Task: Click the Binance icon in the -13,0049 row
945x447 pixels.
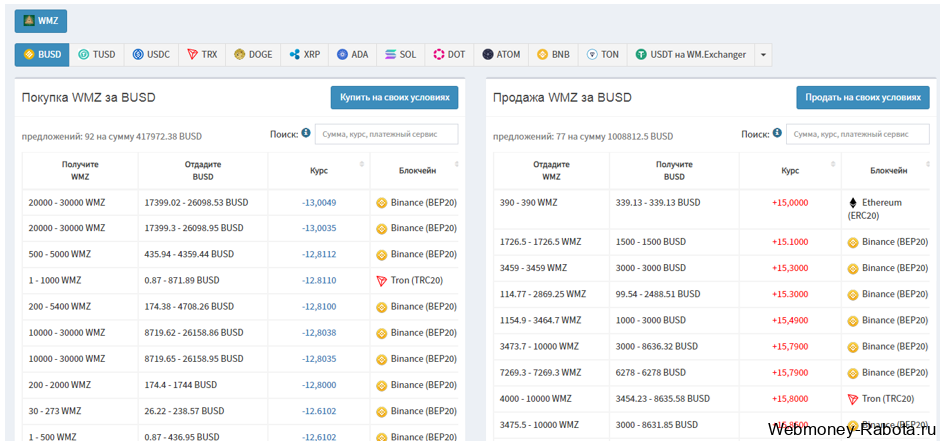Action: [x=381, y=203]
